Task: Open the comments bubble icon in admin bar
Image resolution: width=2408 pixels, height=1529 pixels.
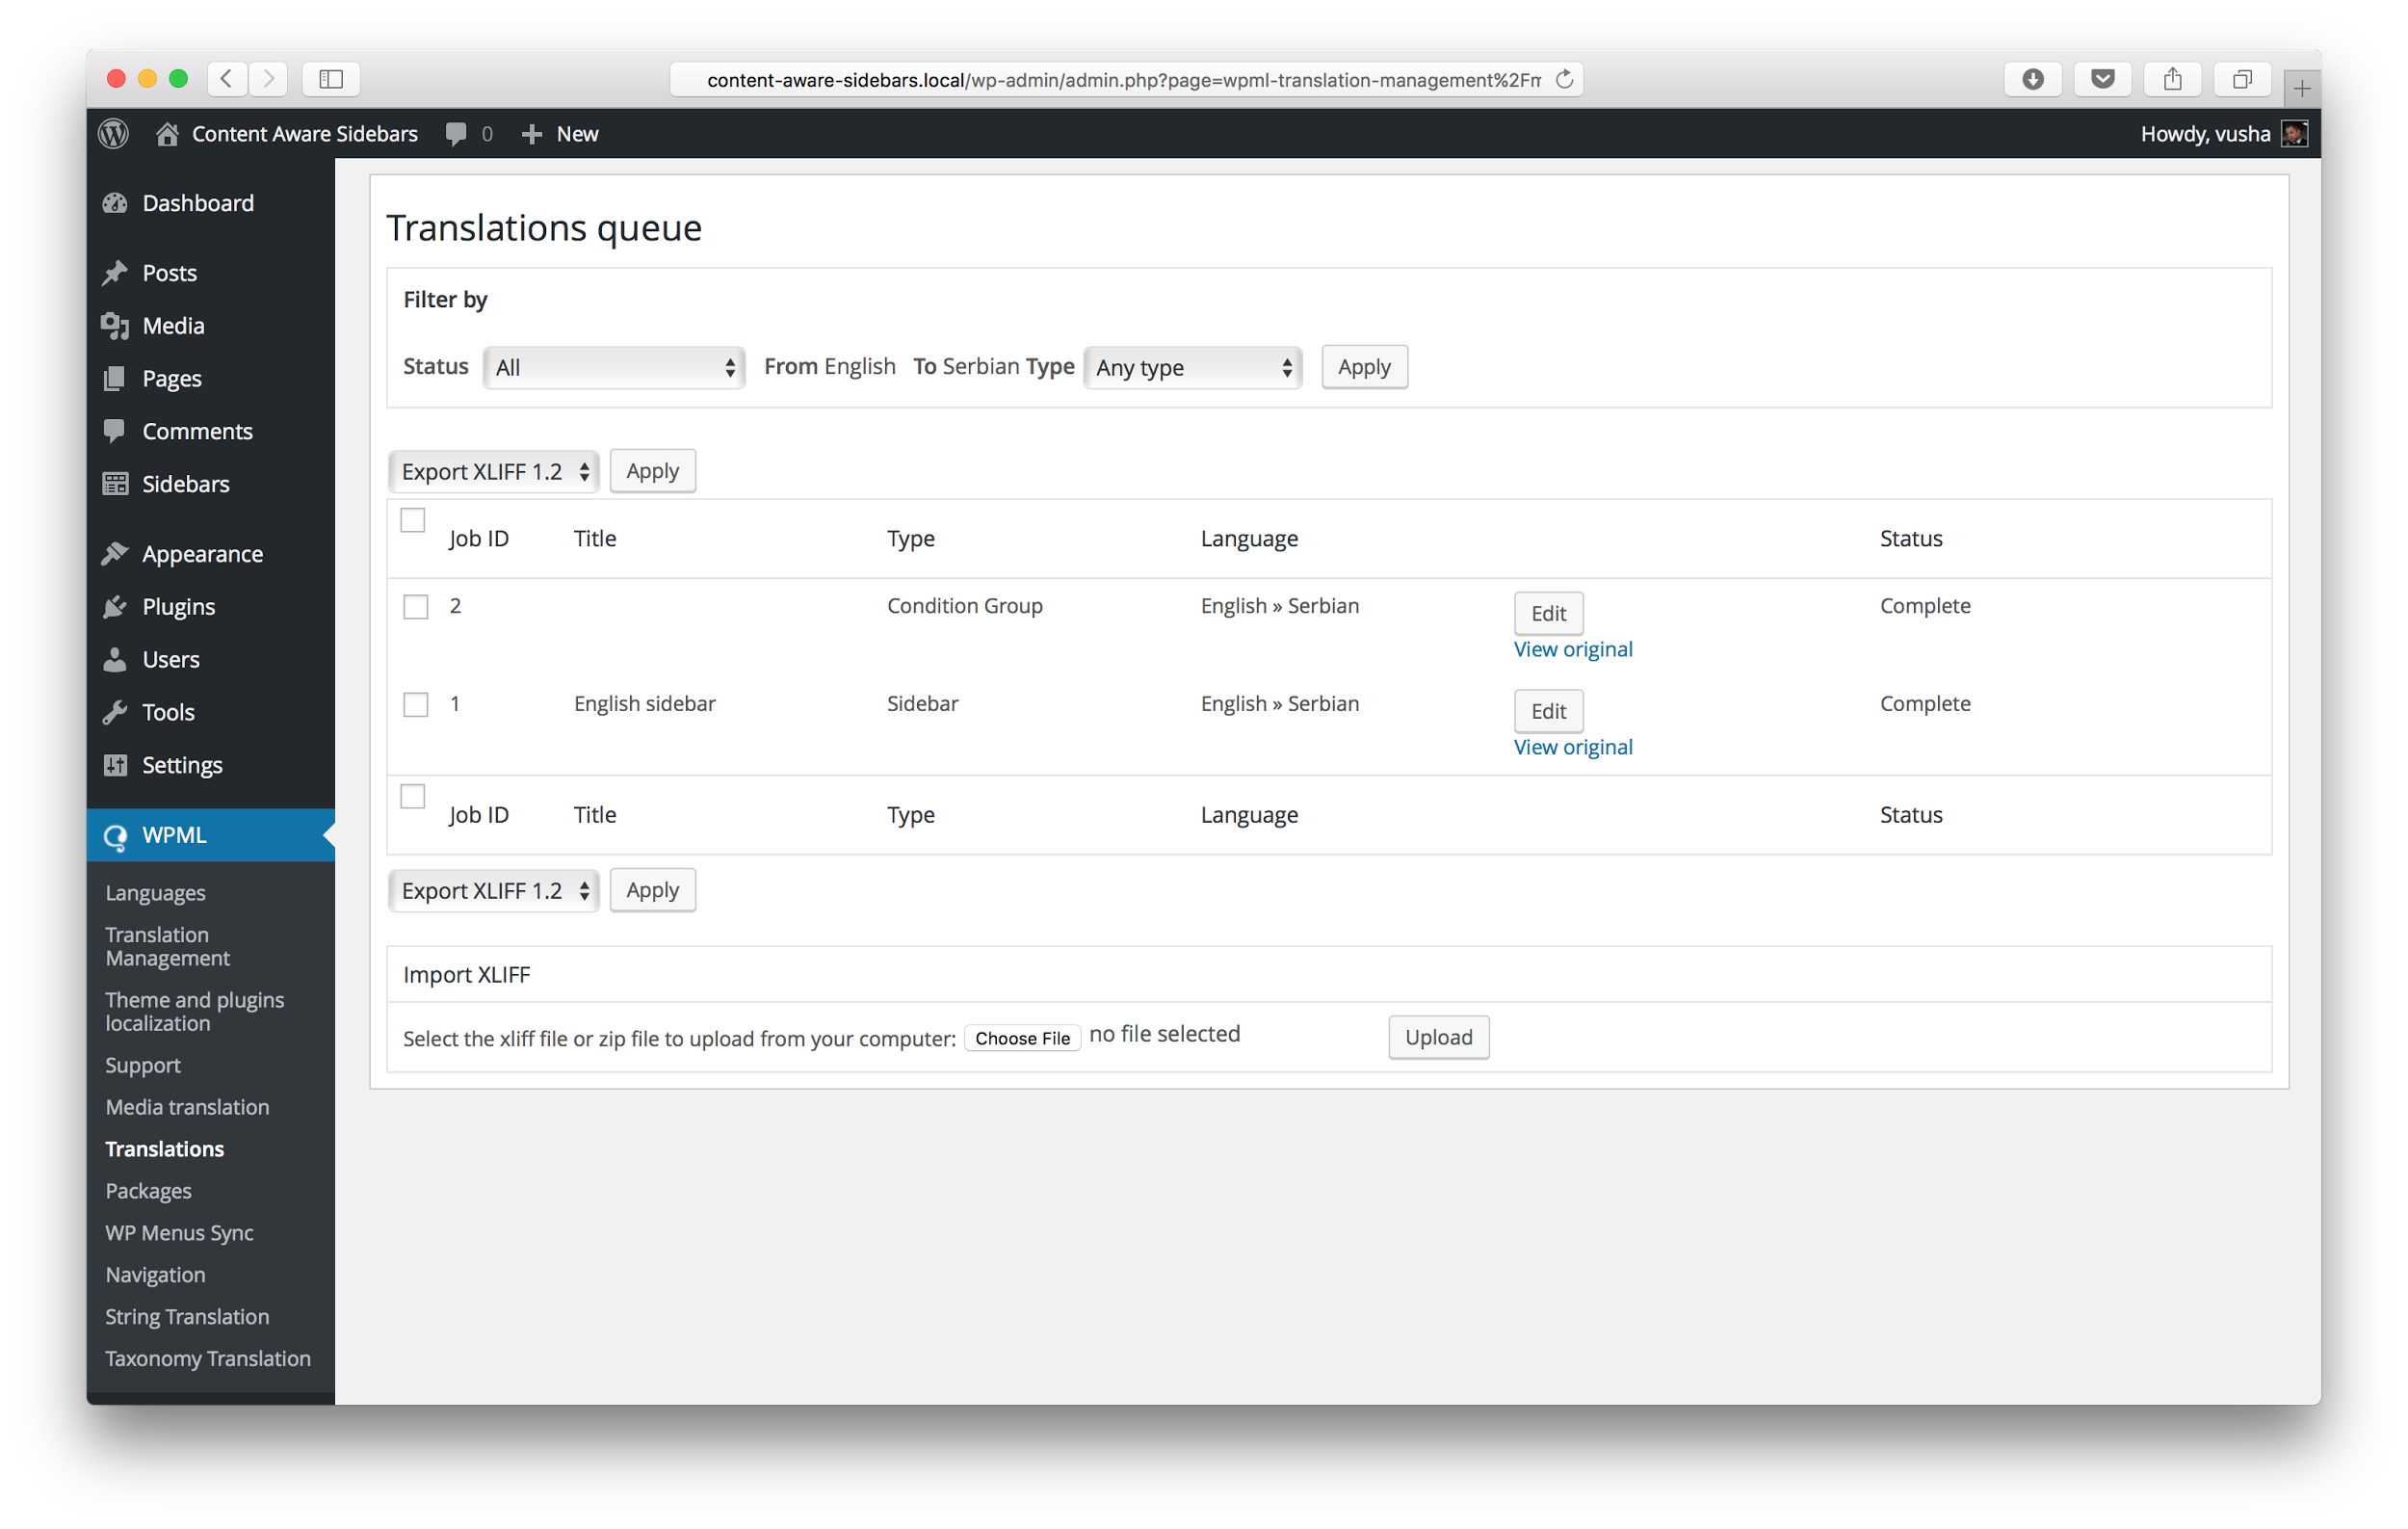Action: [x=457, y=134]
